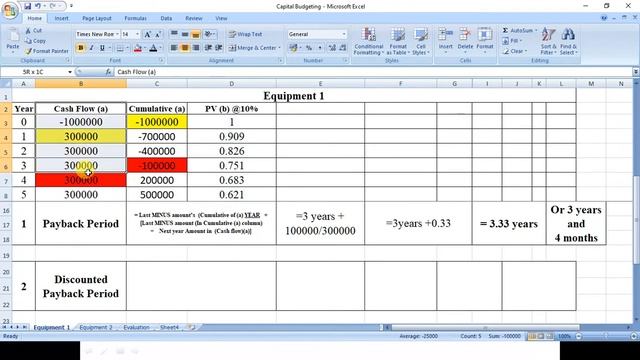Screen dimensions: 640x360
Task: Save the workbook from quick access toolbar
Action: pos(27,6)
